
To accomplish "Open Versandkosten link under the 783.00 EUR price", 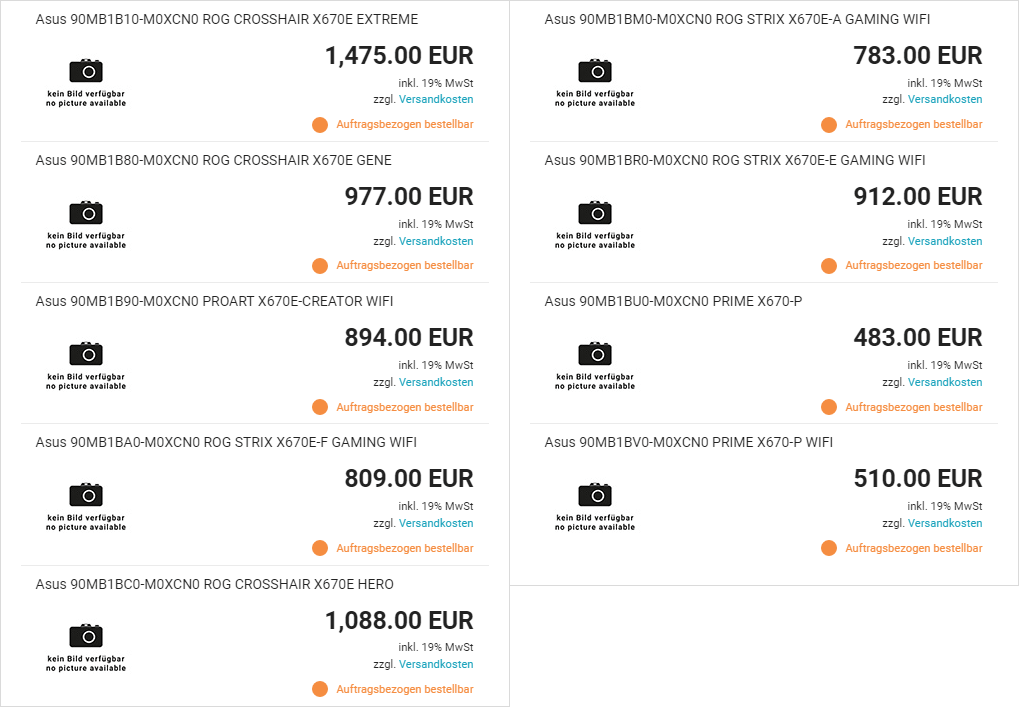I will coord(945,99).
